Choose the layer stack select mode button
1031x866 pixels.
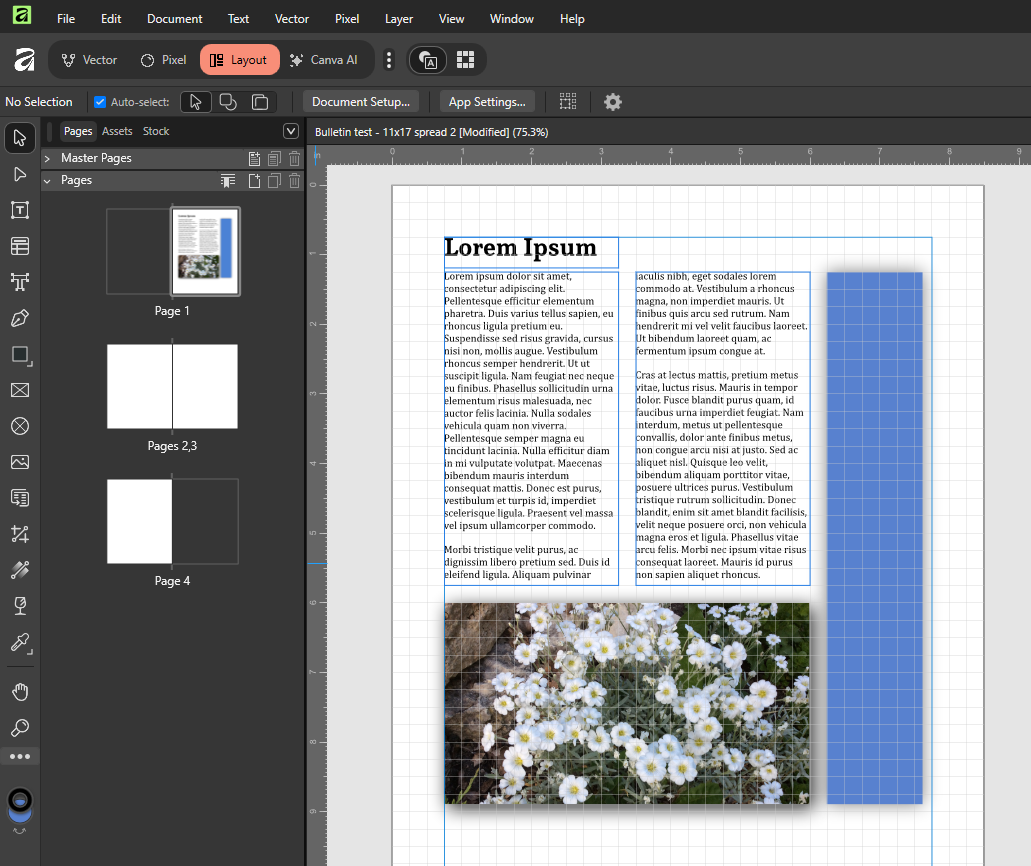(260, 102)
